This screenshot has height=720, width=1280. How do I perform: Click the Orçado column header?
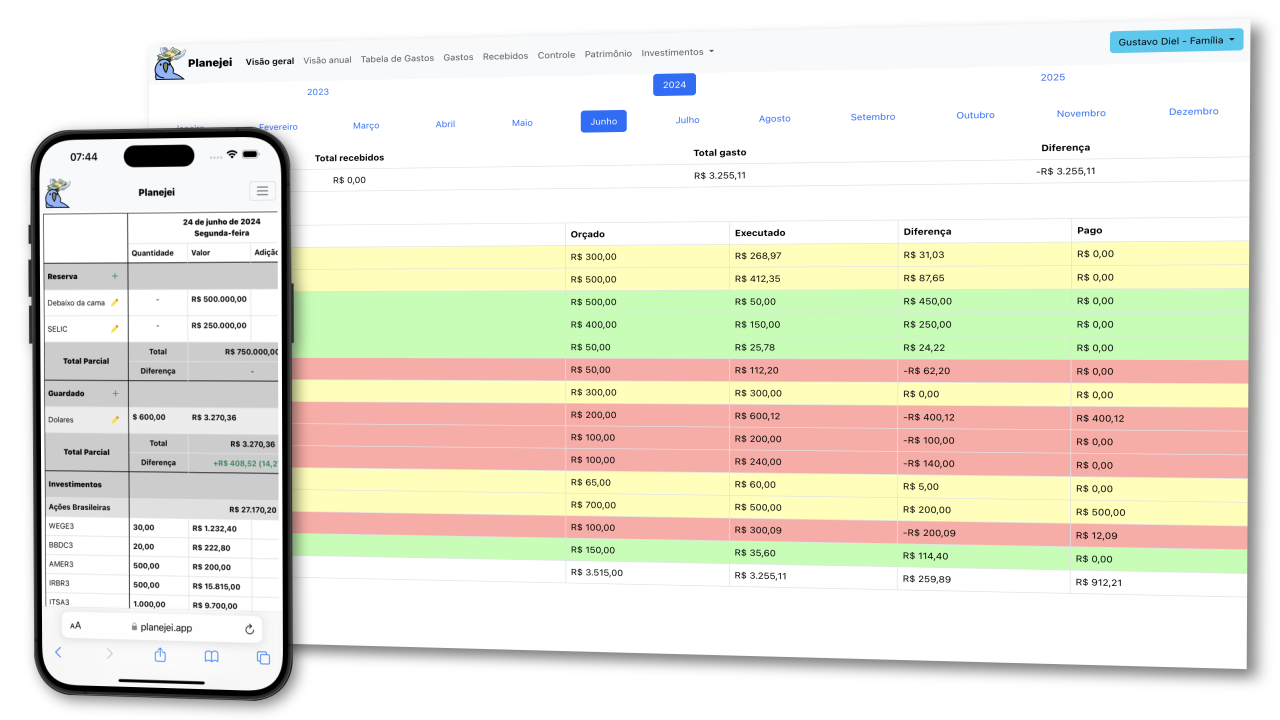(587, 234)
